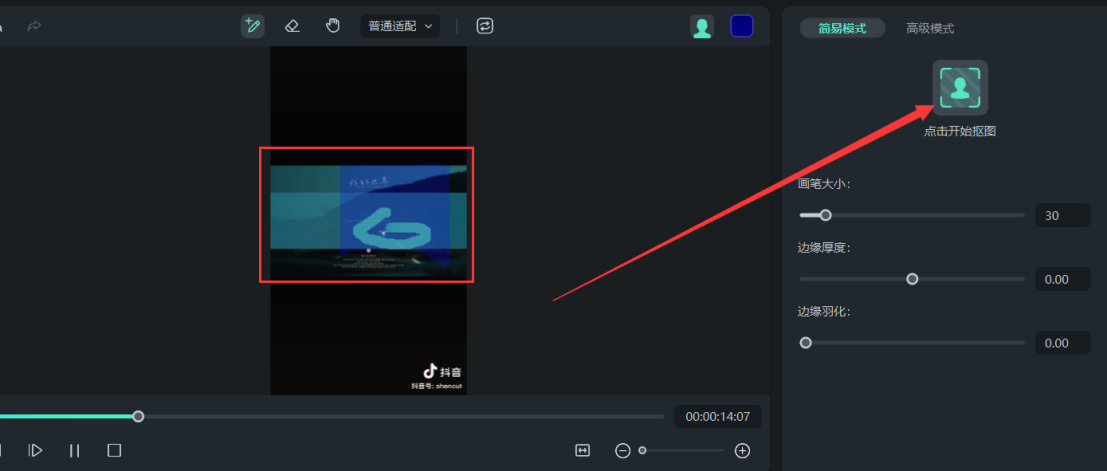1107x471 pixels.
Task: Select the eraser tool
Action: coord(292,26)
